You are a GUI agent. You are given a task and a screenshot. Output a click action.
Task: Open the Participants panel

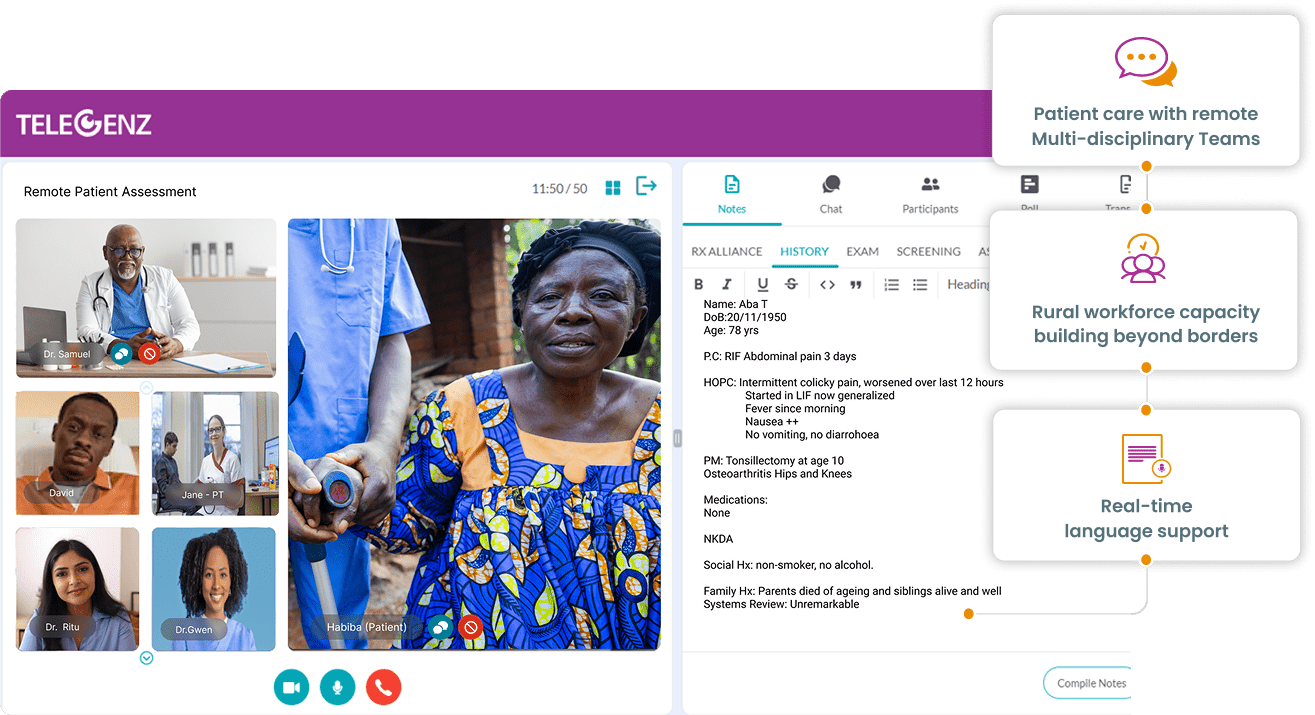(930, 194)
